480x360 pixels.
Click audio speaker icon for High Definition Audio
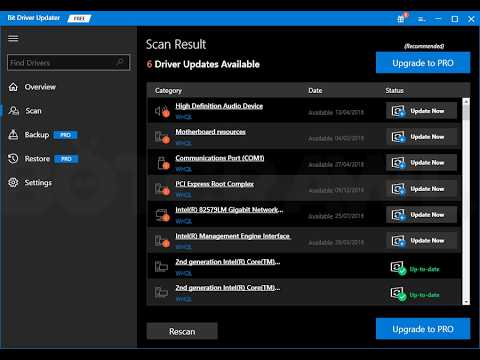click(162, 111)
